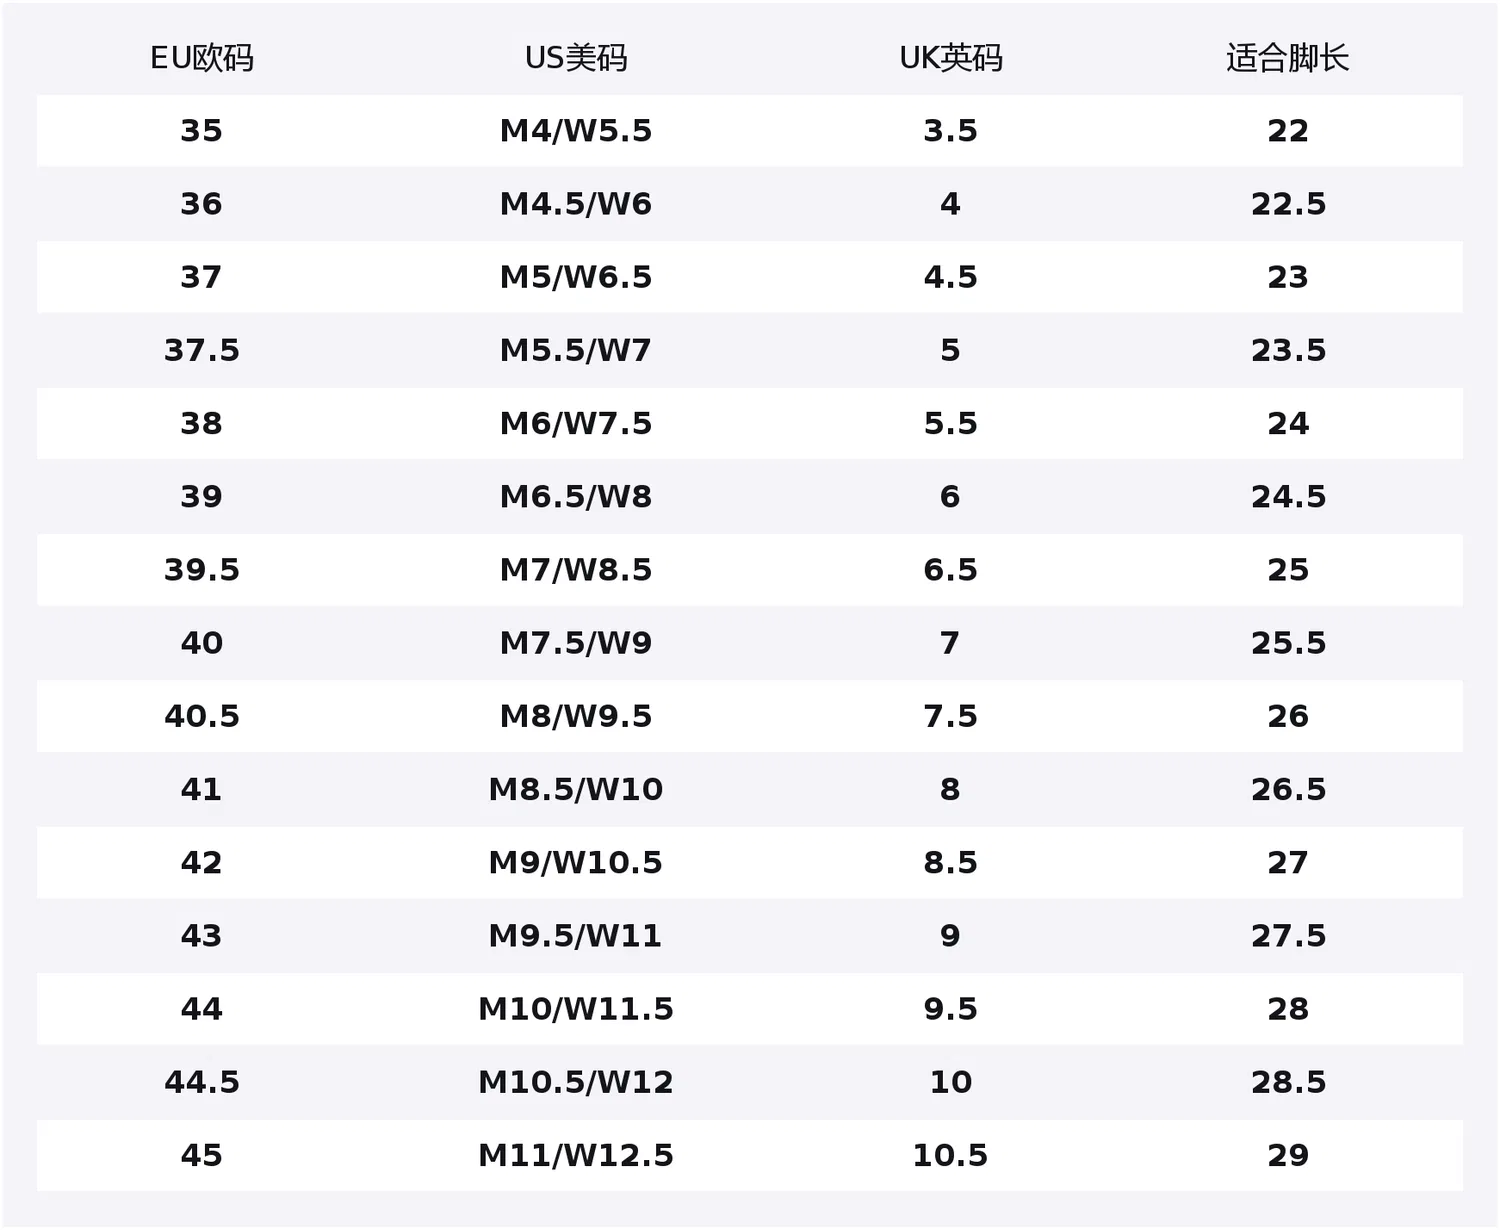Screen dimensions: 1500x1230
Task: Click the M8.5/W10 US size cell
Action: click(576, 789)
